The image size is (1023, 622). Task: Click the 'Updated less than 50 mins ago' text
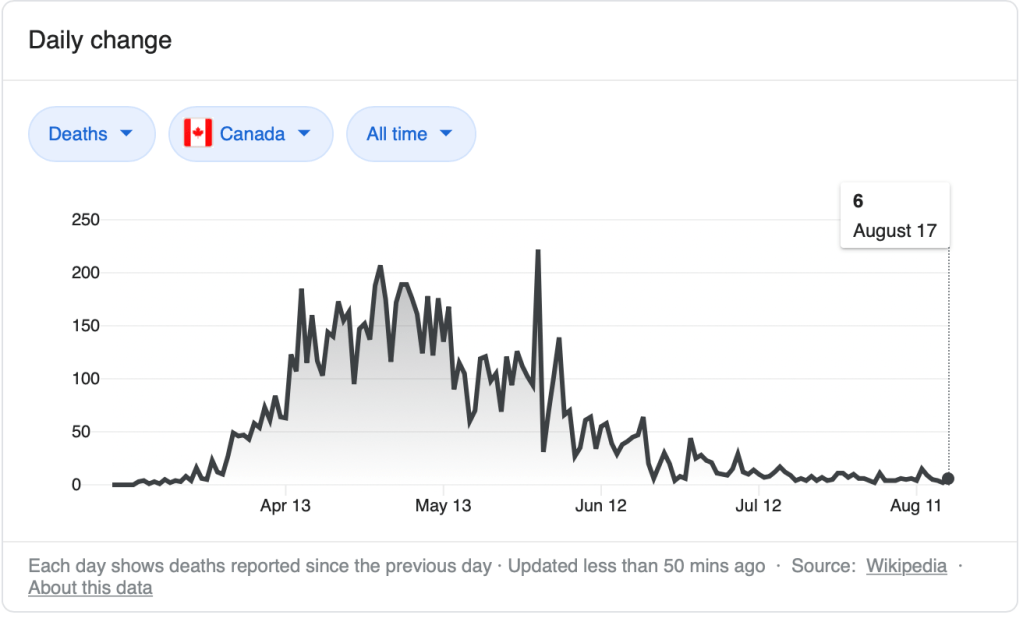coord(636,566)
